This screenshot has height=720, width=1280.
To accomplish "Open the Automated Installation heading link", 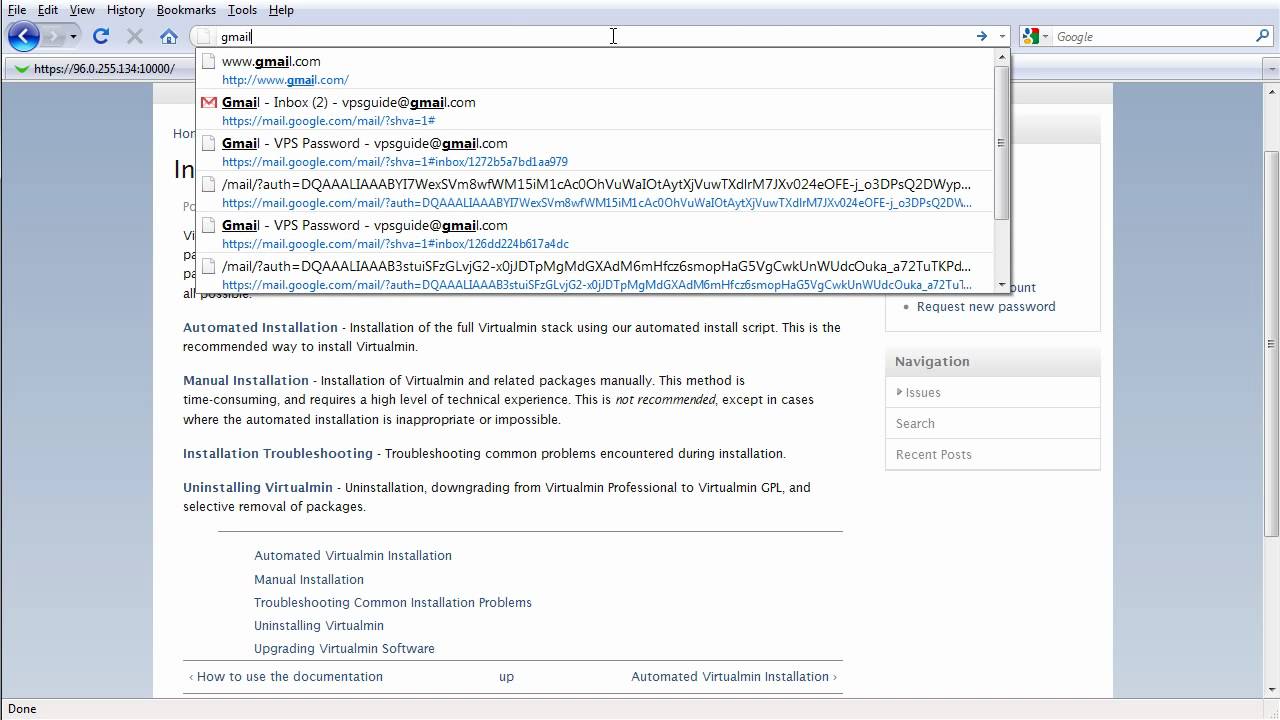I will [260, 327].
